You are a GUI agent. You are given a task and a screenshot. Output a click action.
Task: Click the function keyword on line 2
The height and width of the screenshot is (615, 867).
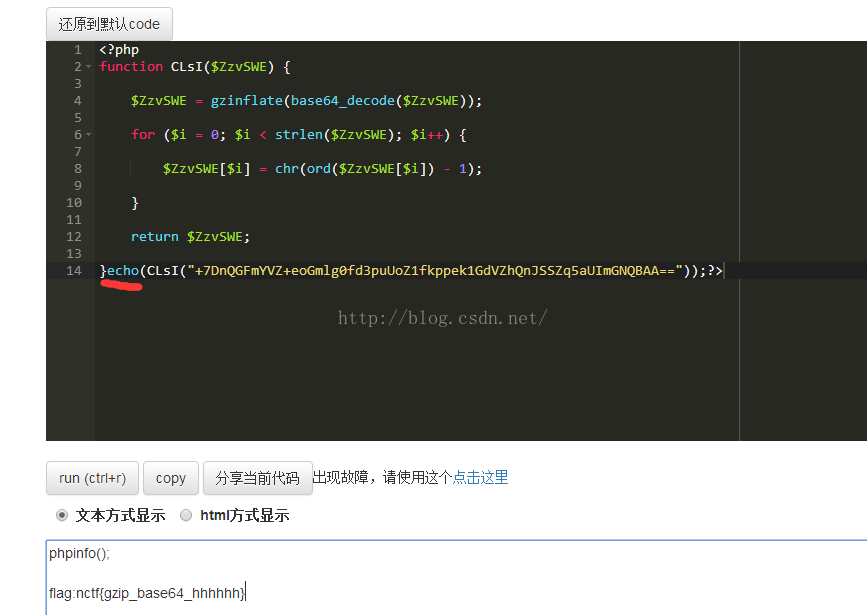point(131,66)
